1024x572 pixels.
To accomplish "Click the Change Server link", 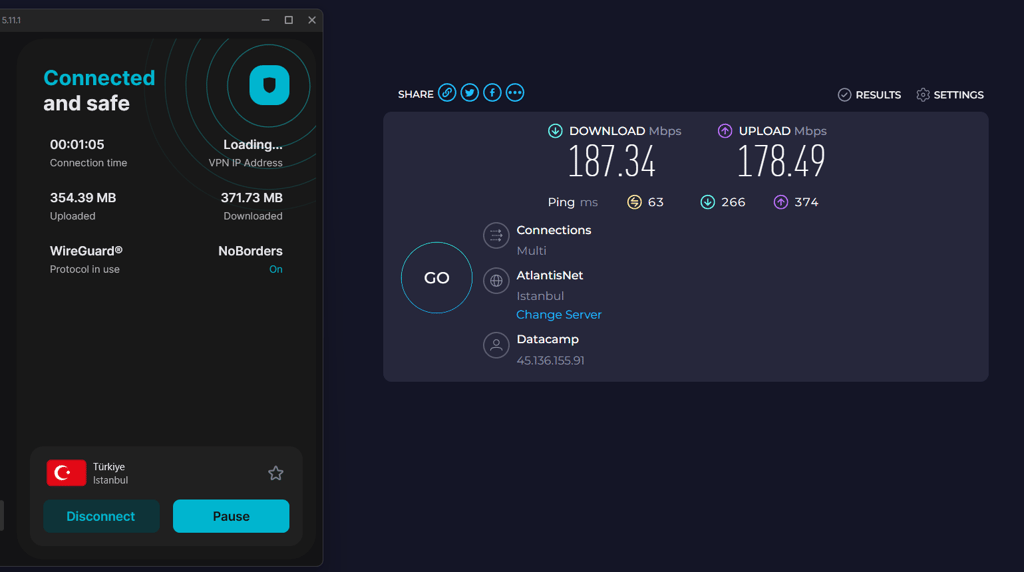I will pos(559,315).
